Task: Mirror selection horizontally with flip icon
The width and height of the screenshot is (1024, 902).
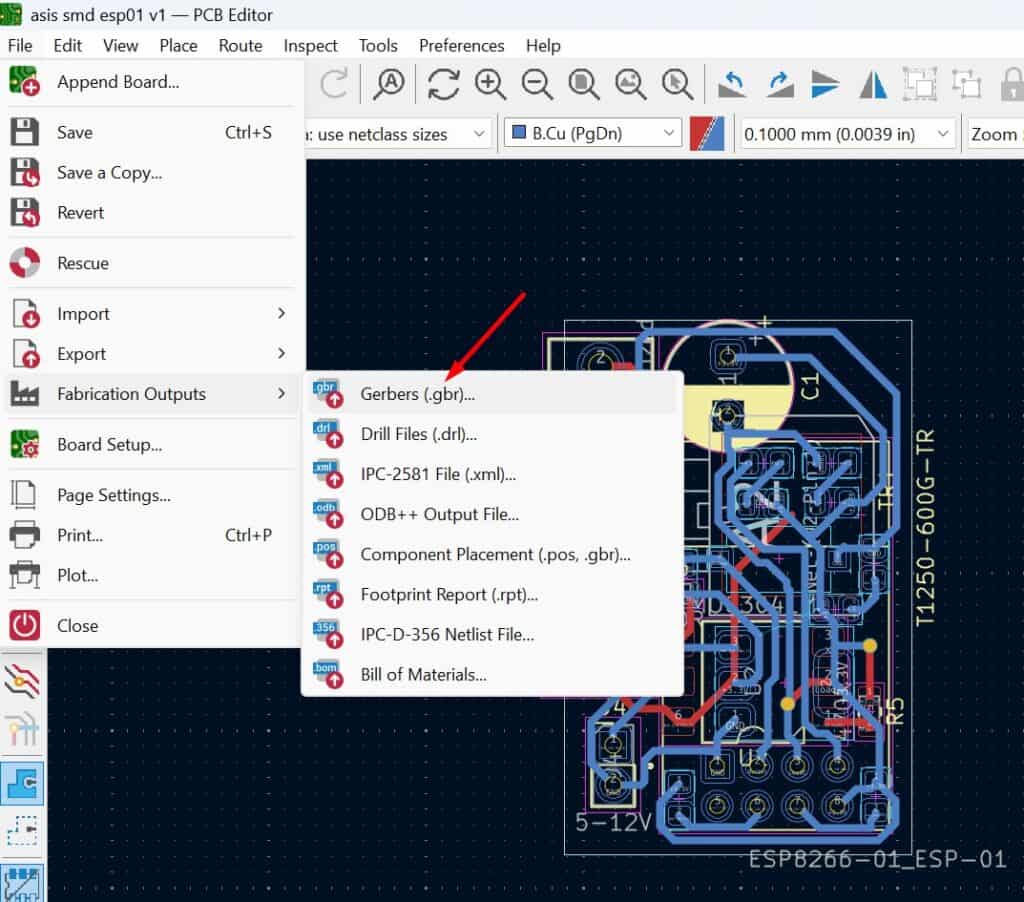Action: click(x=874, y=85)
